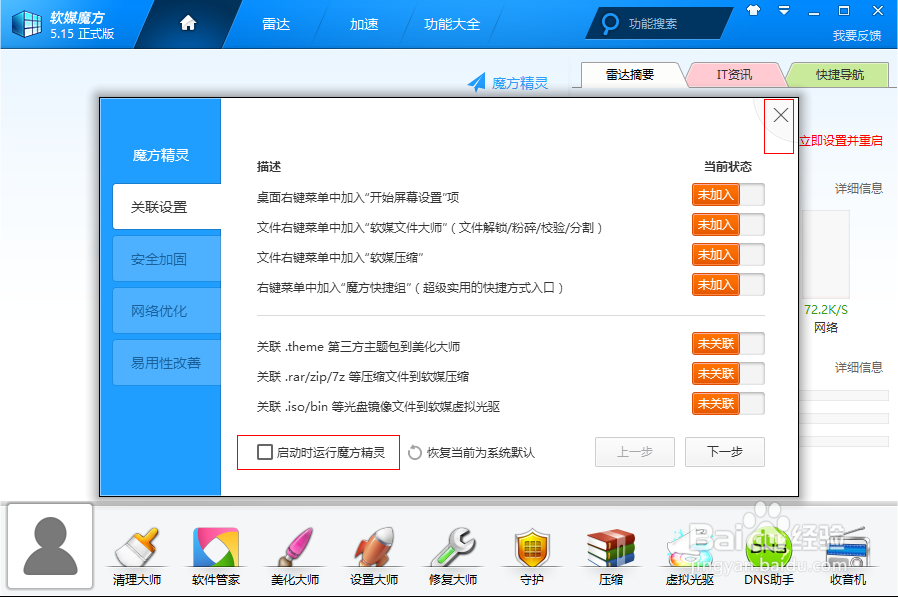898x597 pixels.
Task: Open 设置大师 rocket icon
Action: [373, 556]
